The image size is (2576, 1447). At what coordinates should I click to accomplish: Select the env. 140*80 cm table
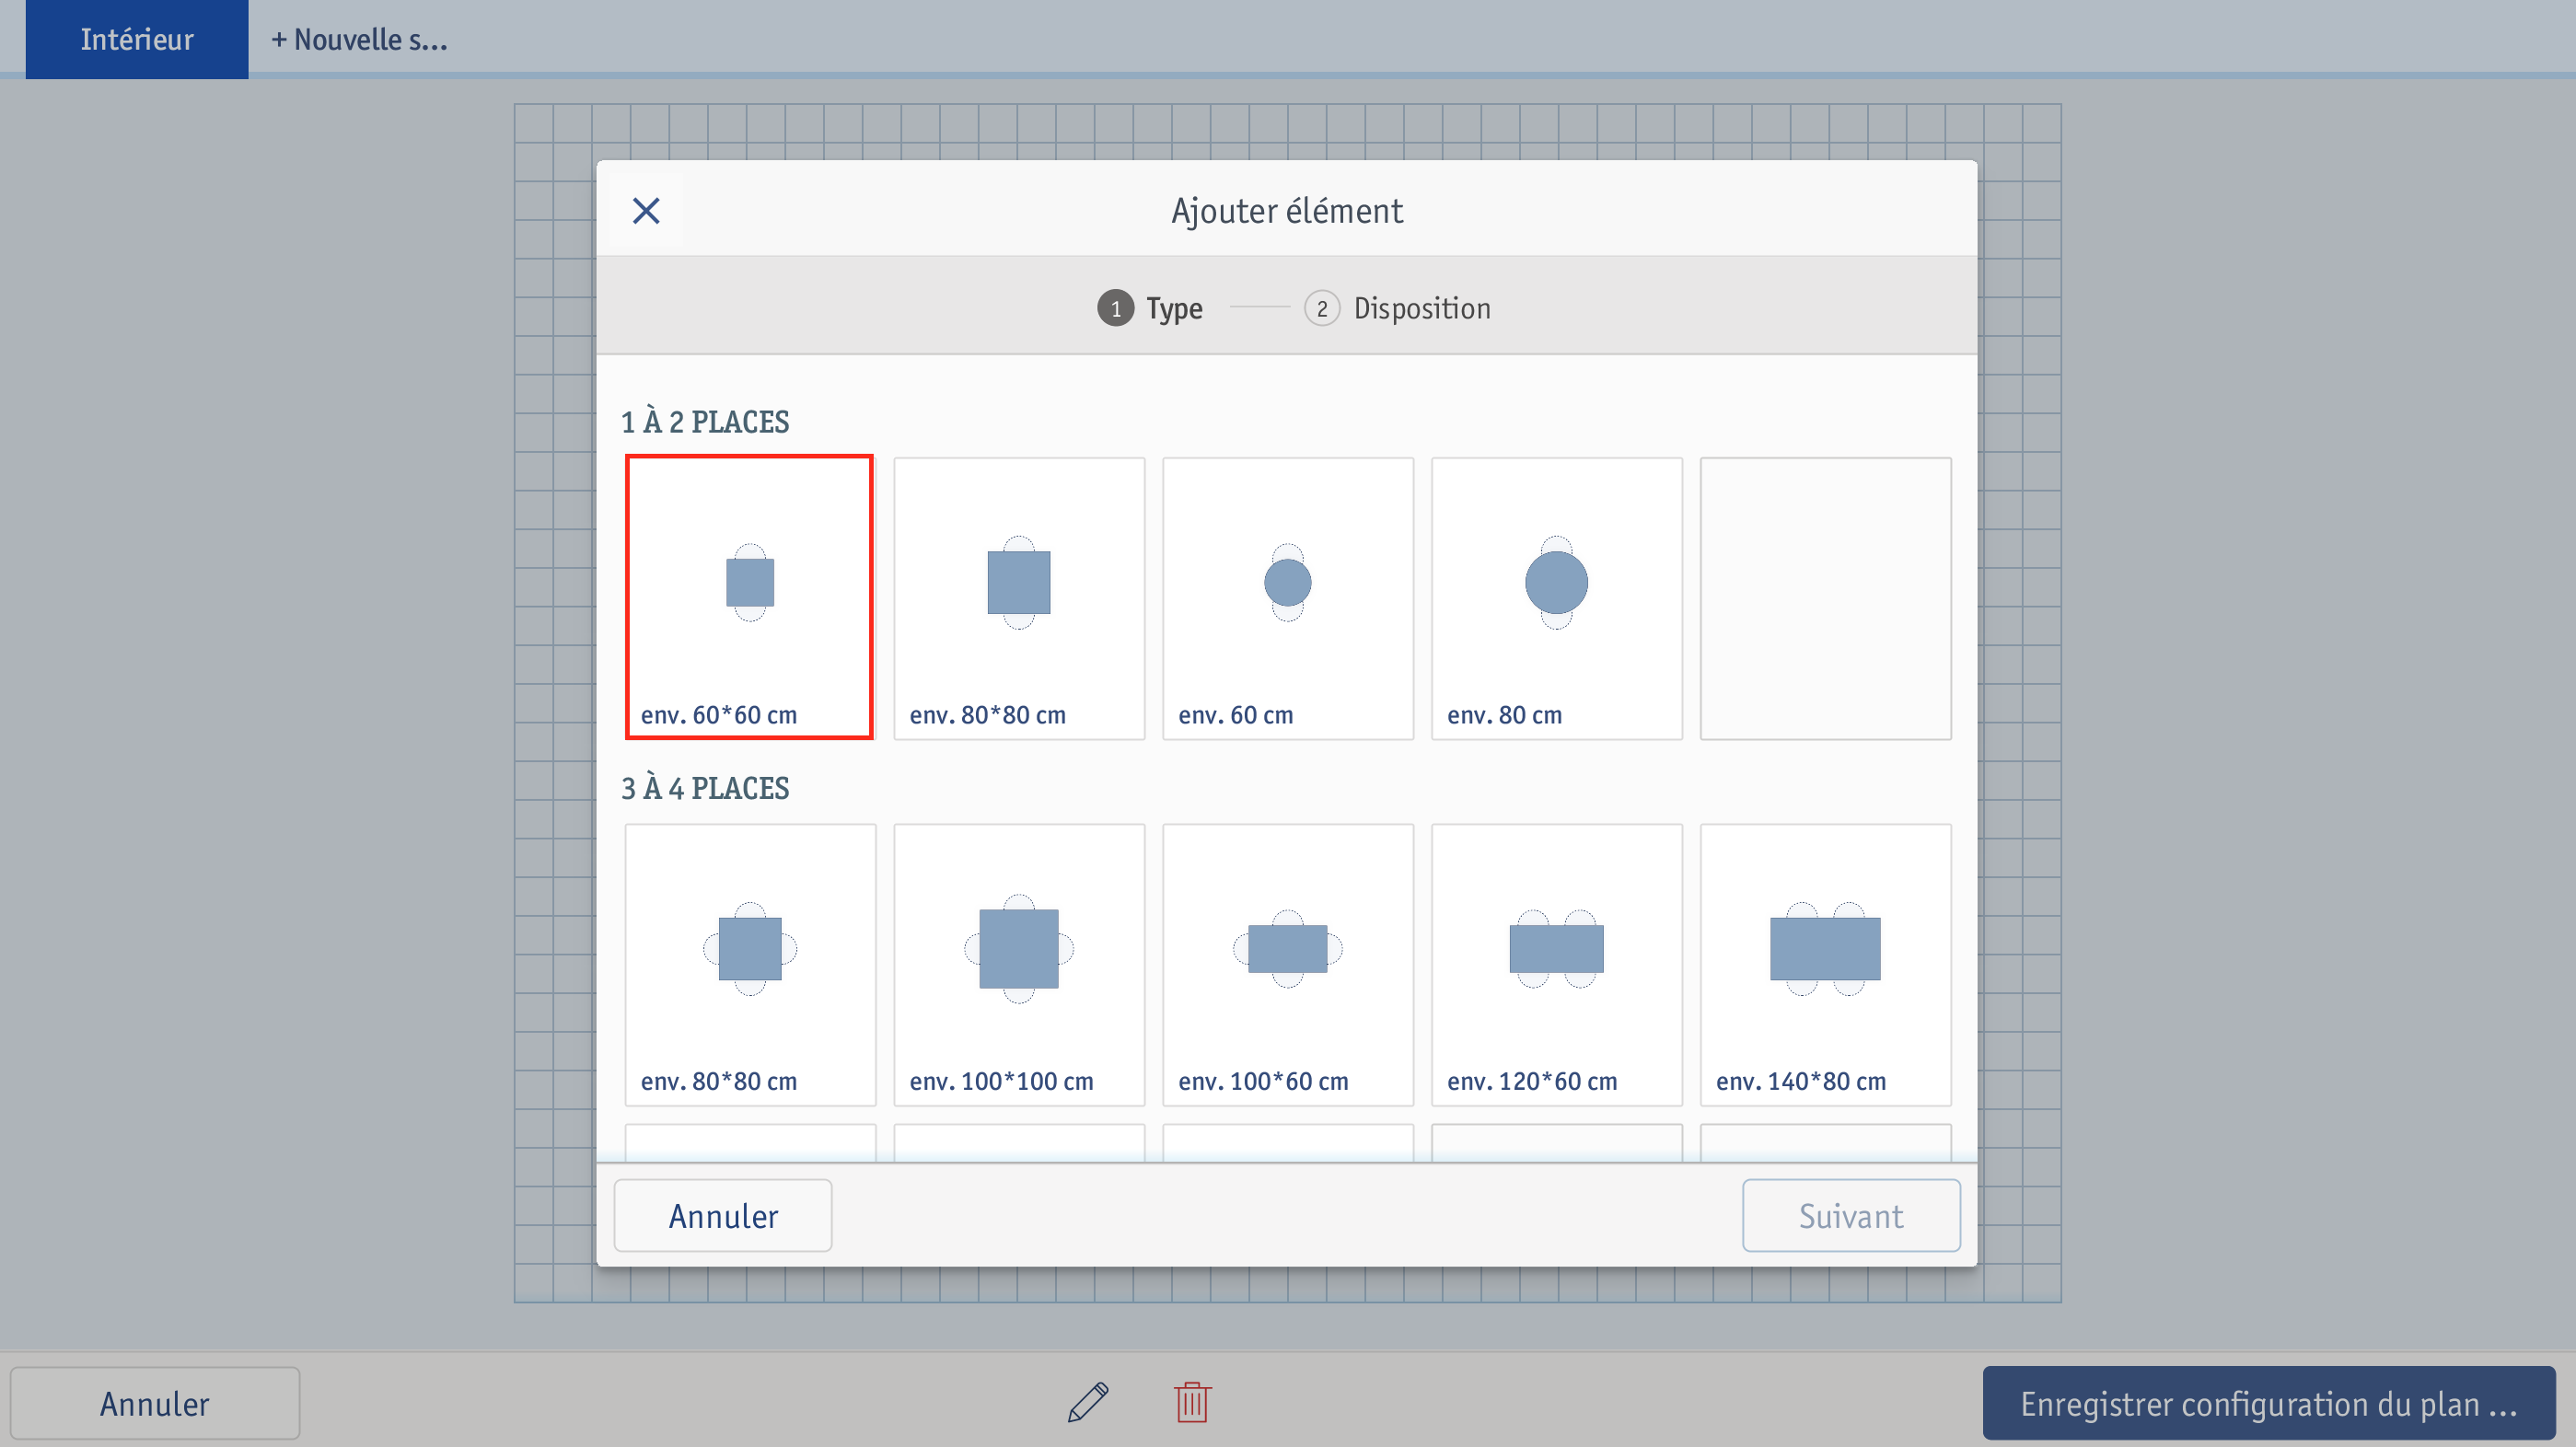click(1826, 965)
